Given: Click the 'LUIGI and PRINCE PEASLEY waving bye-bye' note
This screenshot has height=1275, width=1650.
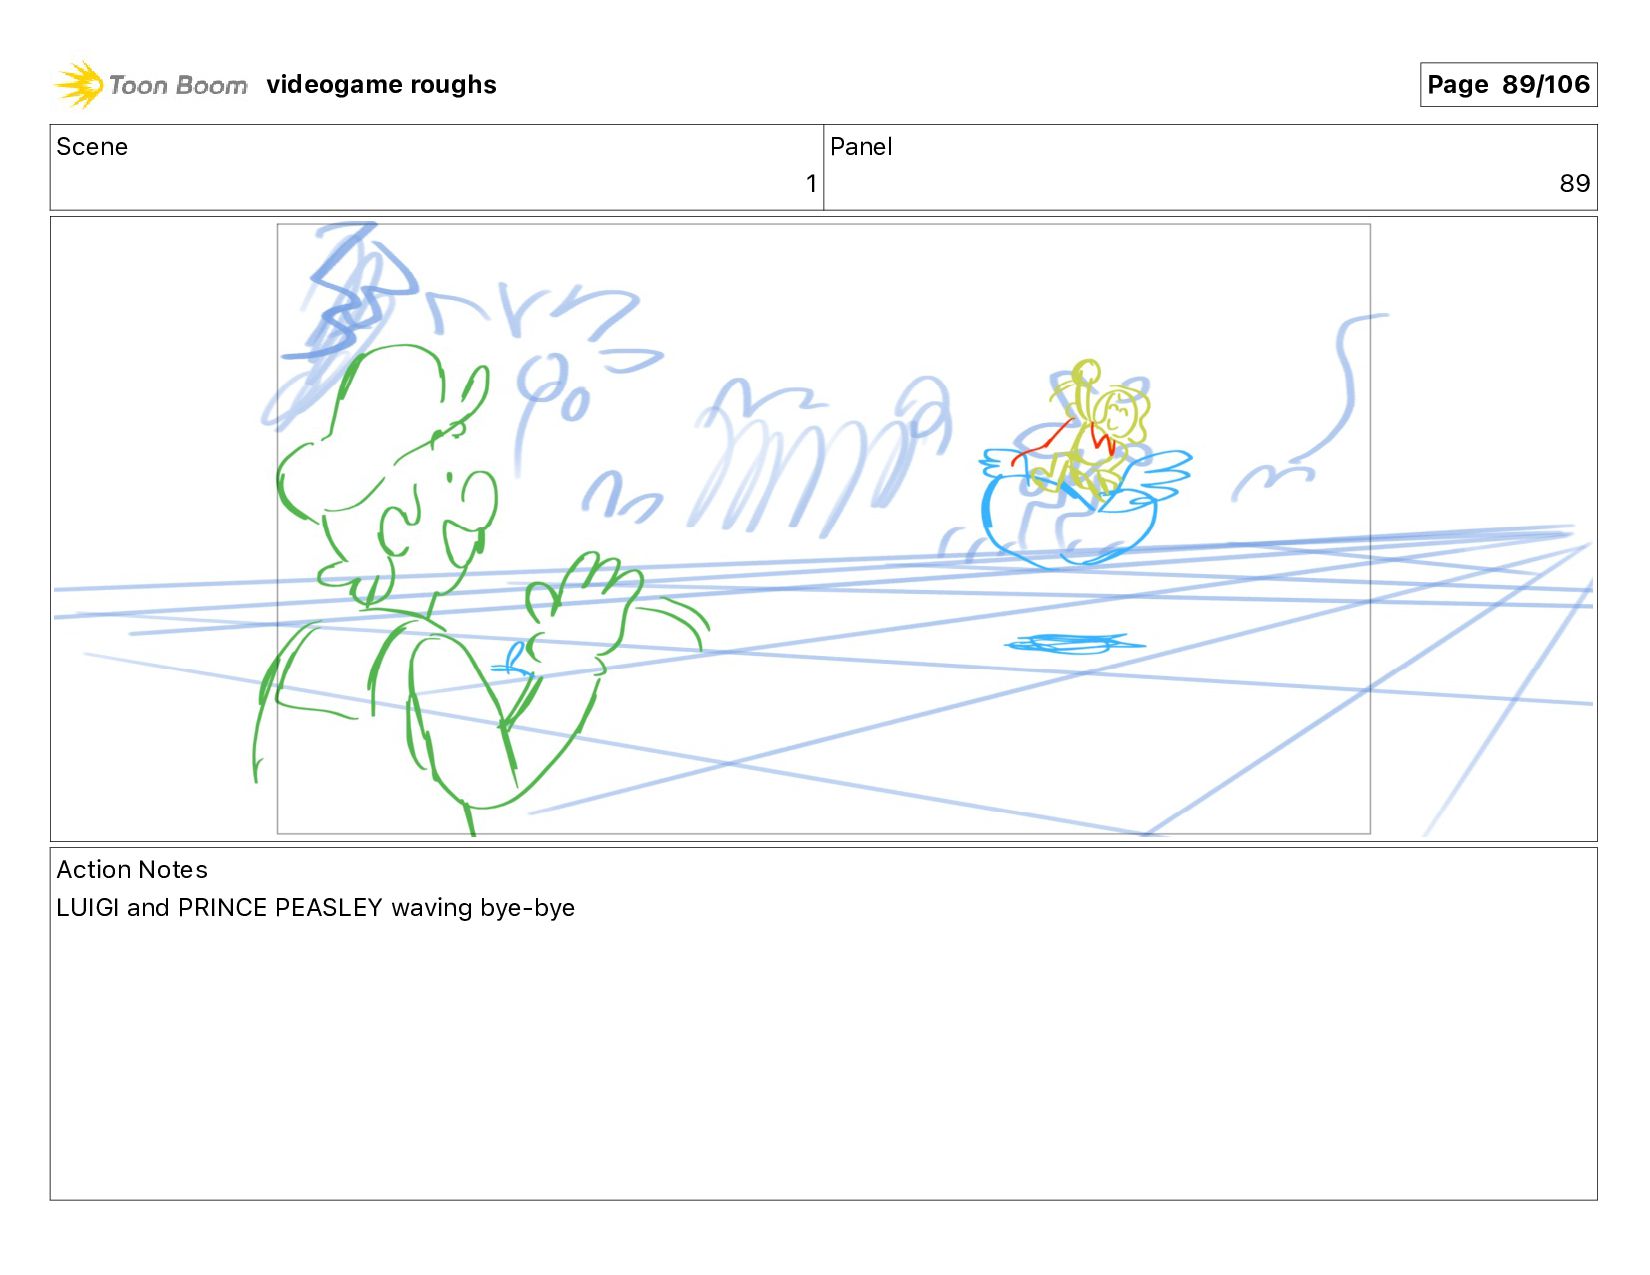Looking at the screenshot, I should click(x=315, y=908).
